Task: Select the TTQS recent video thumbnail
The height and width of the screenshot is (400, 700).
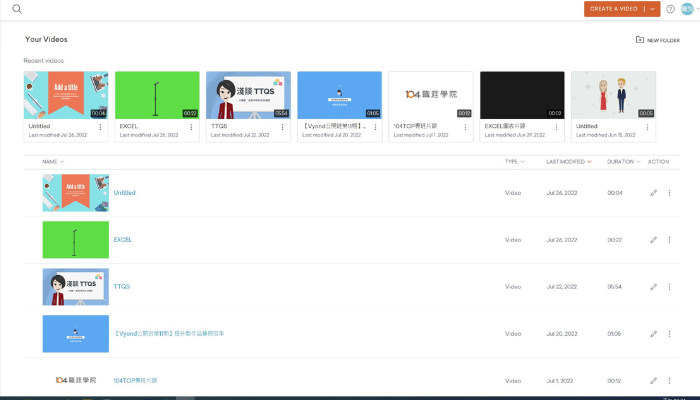Action: (x=248, y=95)
